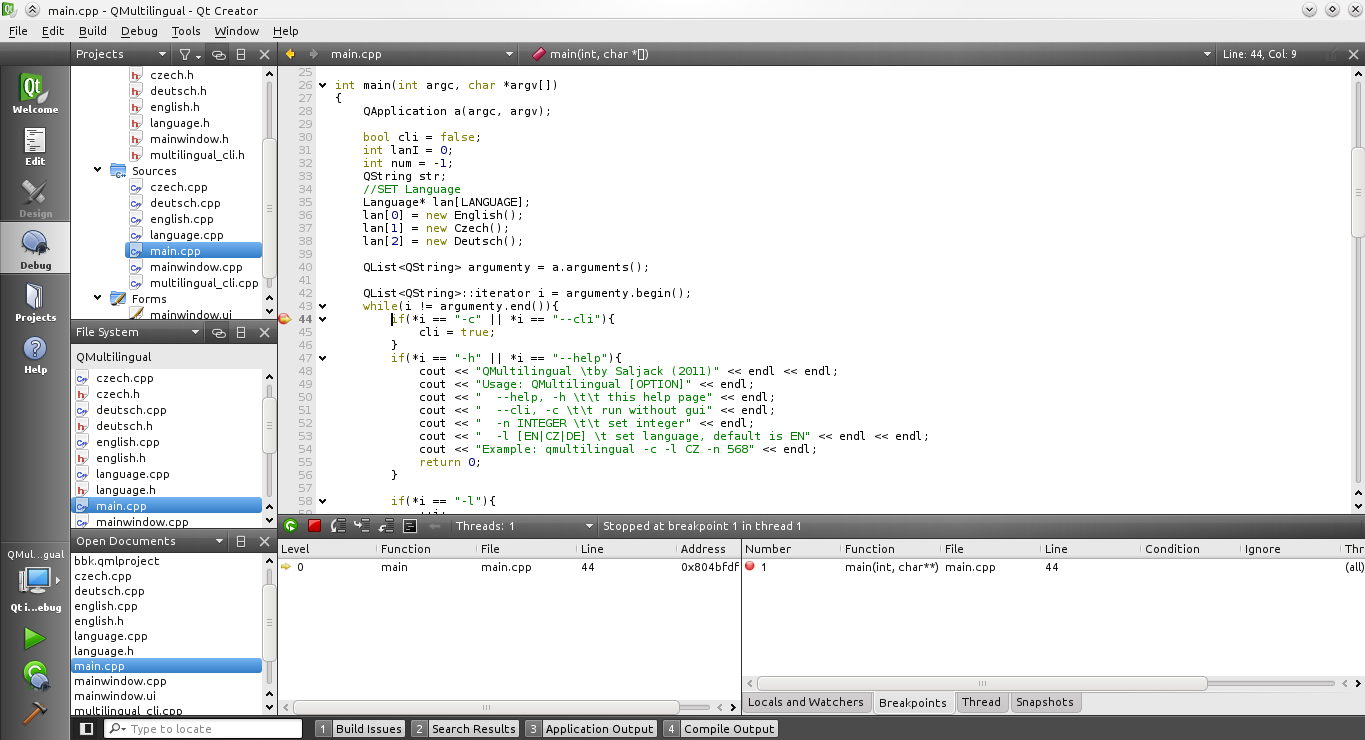This screenshot has width=1365, height=740.
Task: Switch to Edit mode
Action: click(x=35, y=146)
